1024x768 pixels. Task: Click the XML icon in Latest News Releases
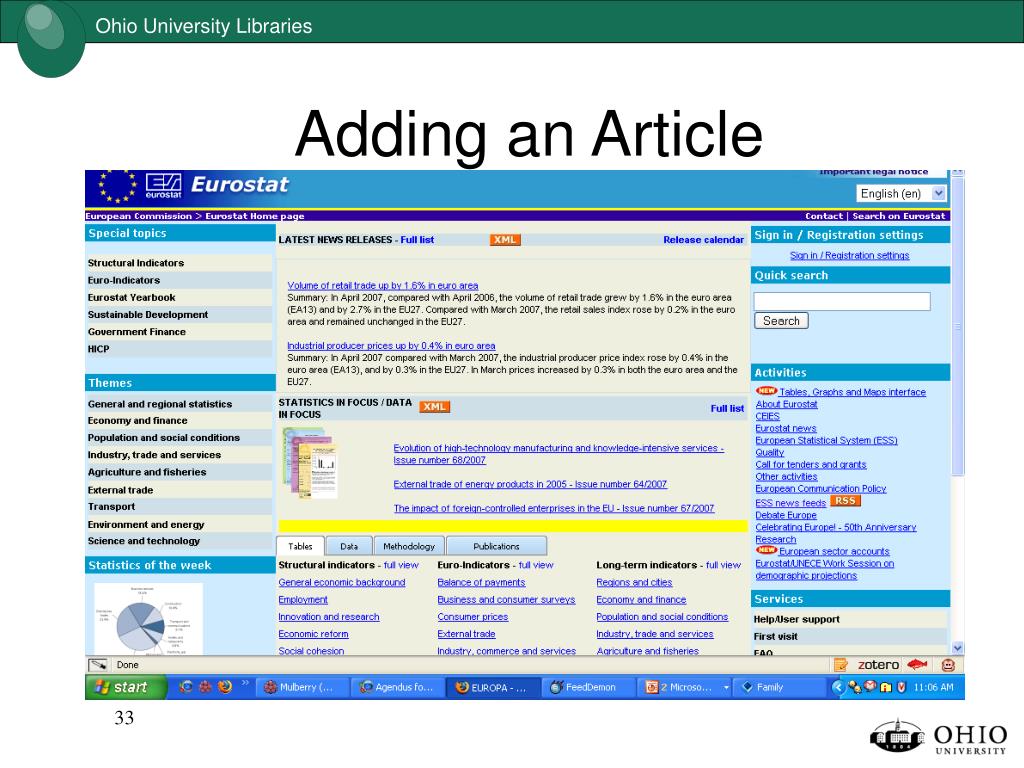[x=505, y=240]
